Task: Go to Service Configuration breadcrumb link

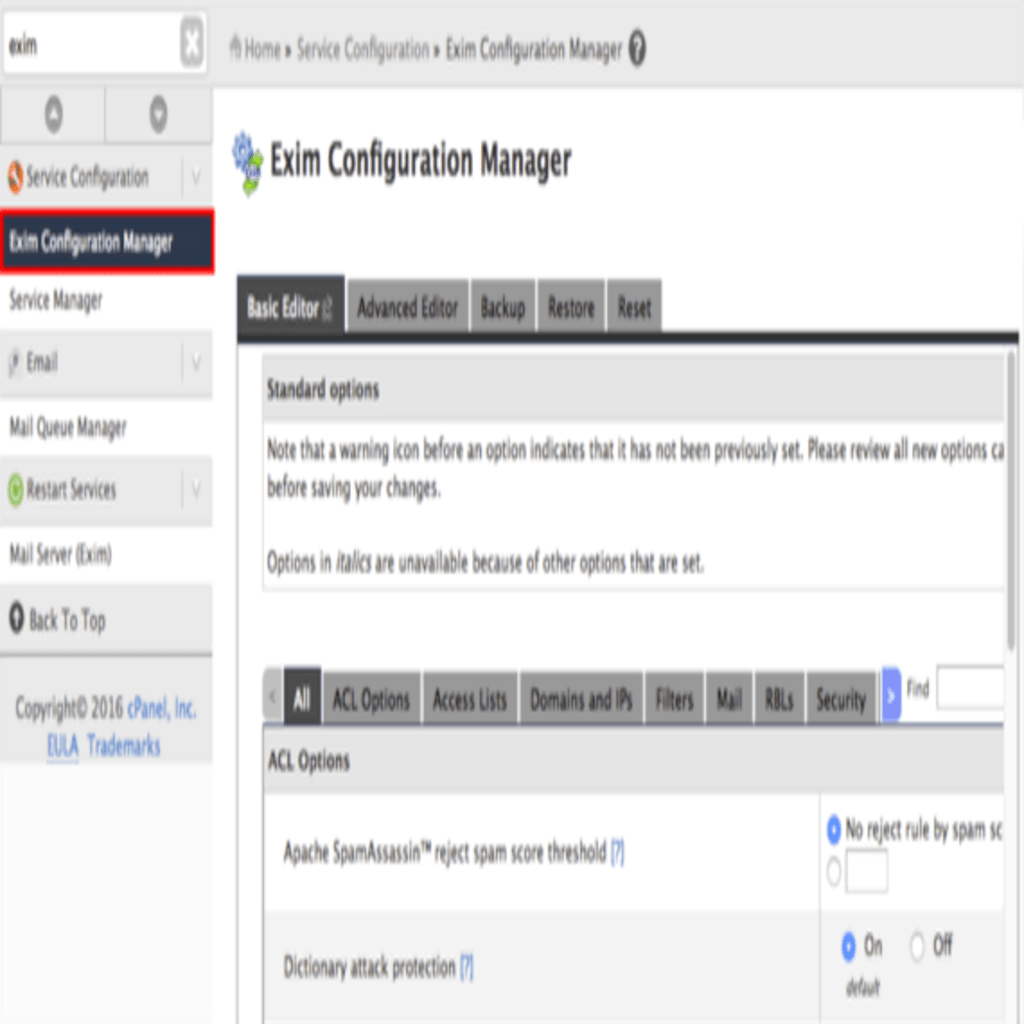Action: [x=363, y=49]
